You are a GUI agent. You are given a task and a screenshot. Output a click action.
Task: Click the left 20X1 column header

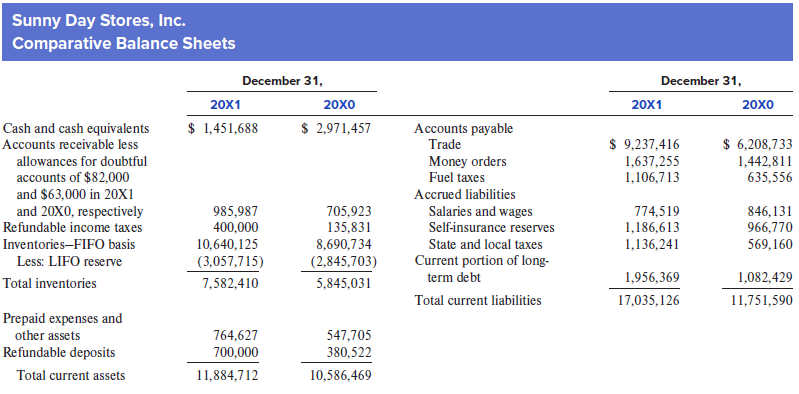pyautogui.click(x=225, y=105)
